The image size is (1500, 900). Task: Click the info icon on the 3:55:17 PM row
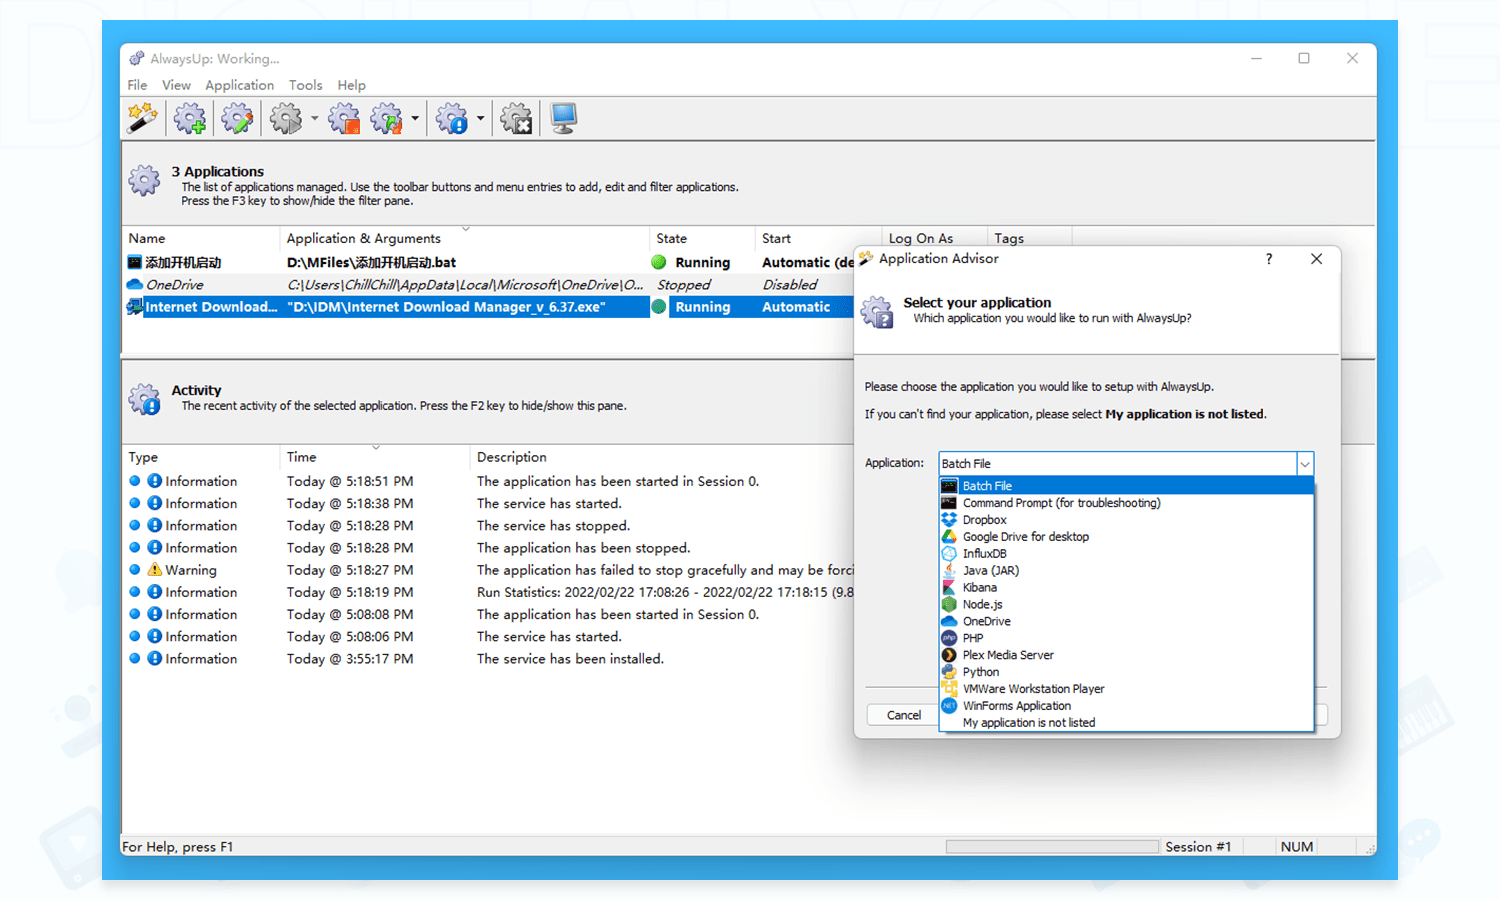click(x=154, y=659)
